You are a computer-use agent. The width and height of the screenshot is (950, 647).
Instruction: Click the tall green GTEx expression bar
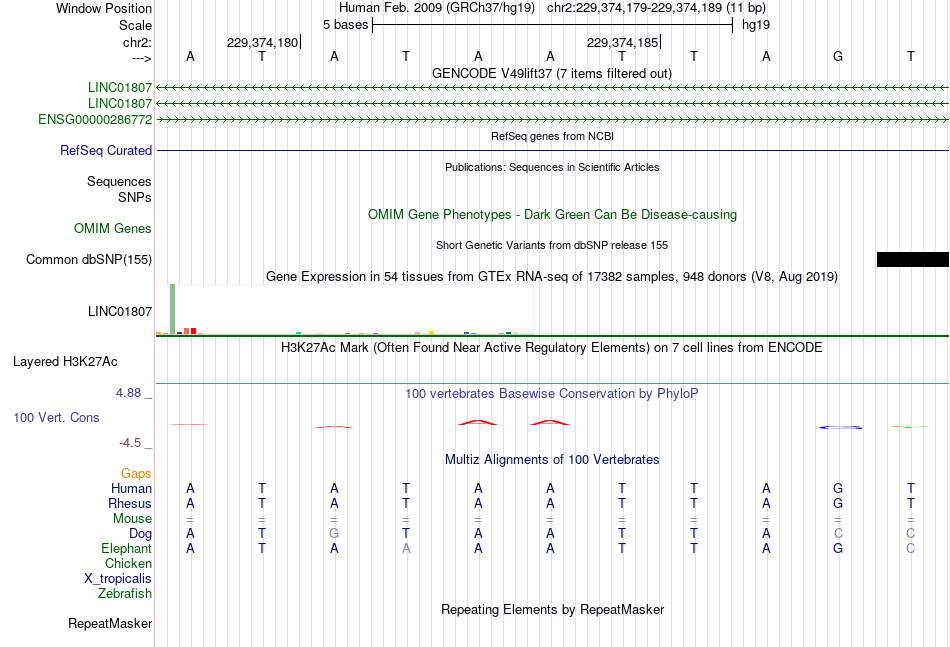(173, 308)
